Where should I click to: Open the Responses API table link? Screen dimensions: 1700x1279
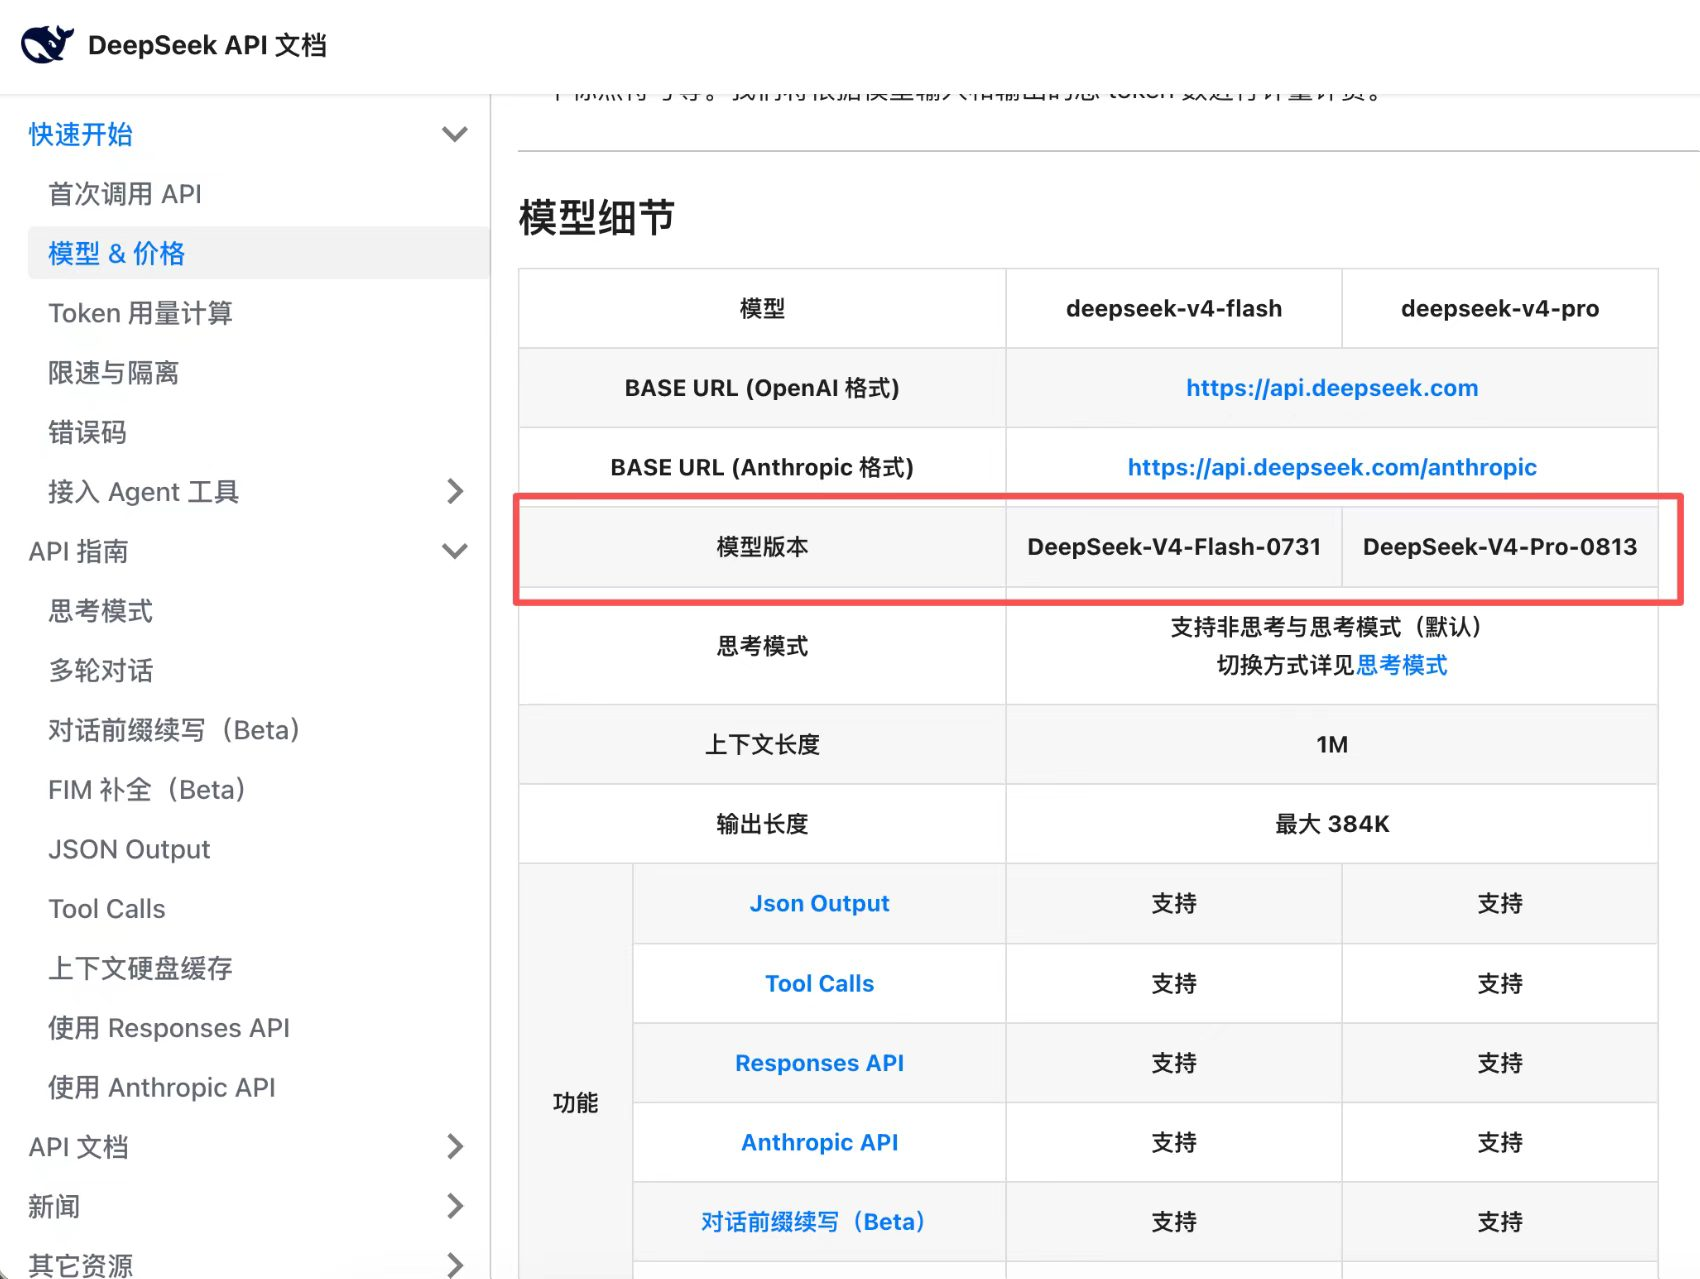point(819,1063)
